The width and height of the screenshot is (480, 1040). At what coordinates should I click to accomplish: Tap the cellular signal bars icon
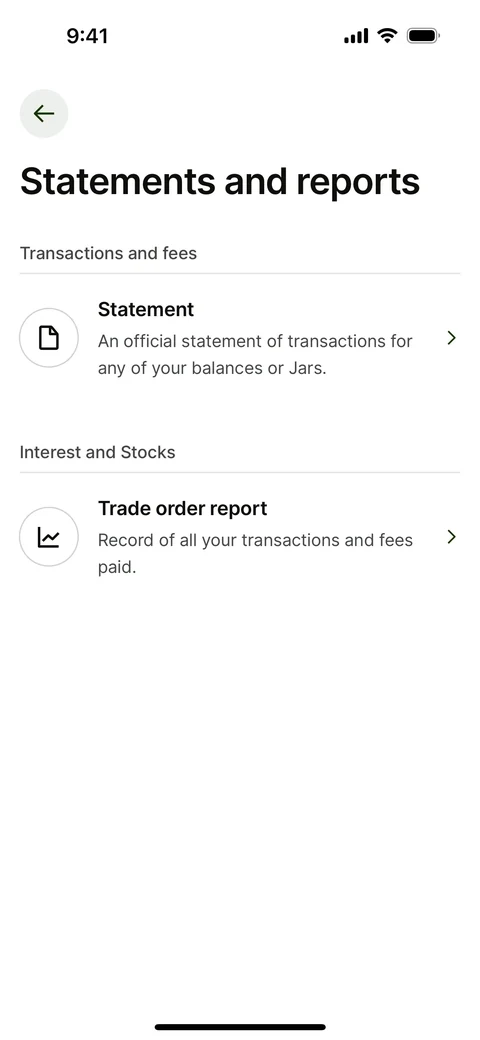356,36
